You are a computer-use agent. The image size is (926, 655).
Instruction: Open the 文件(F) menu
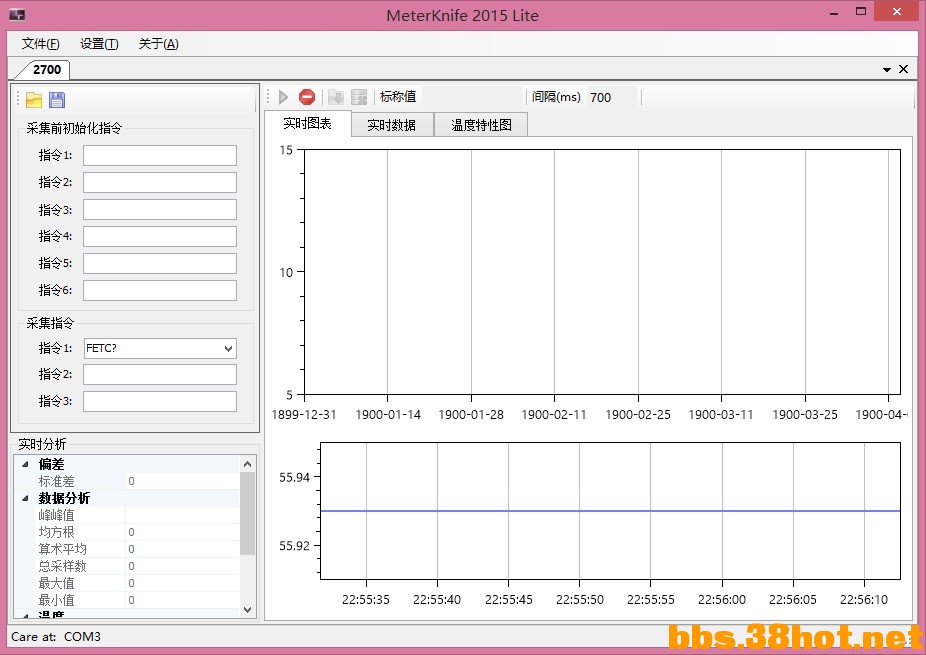coord(40,44)
